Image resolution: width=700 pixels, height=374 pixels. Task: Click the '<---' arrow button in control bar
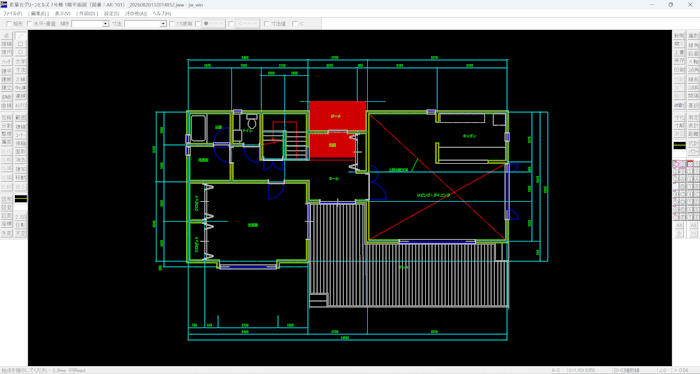pos(247,24)
